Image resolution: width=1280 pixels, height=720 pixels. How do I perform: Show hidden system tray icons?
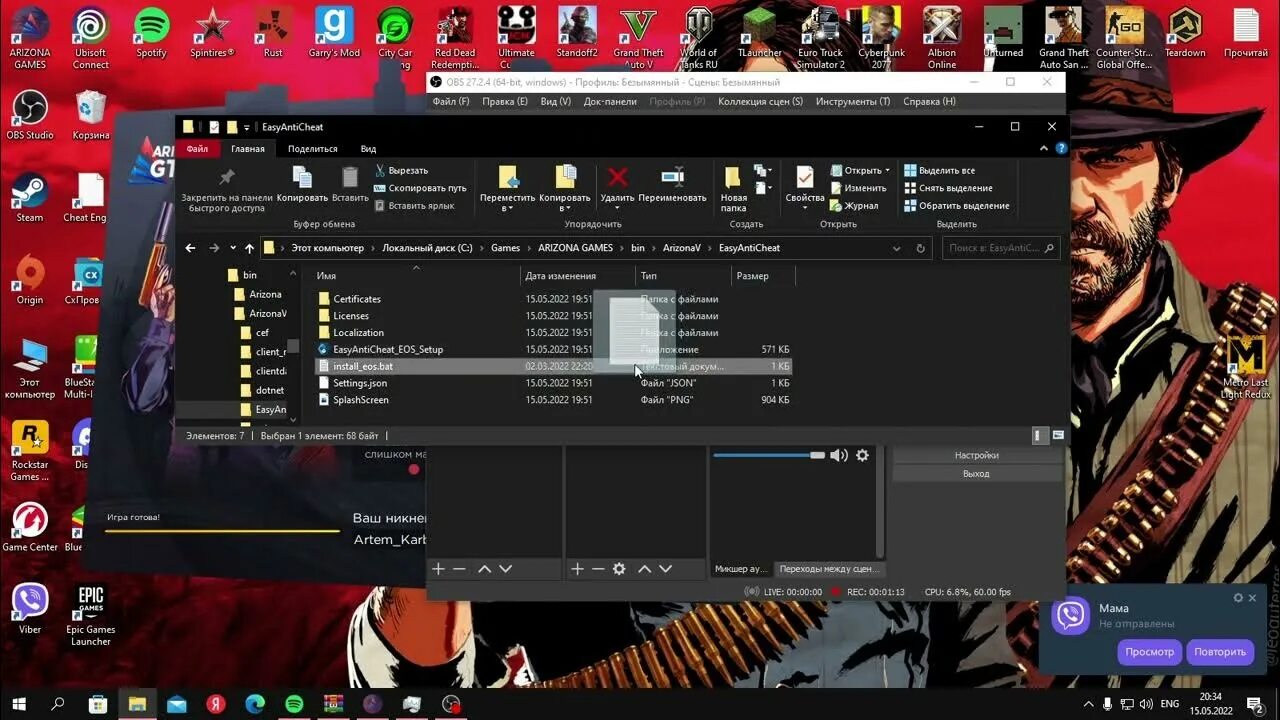[1089, 704]
